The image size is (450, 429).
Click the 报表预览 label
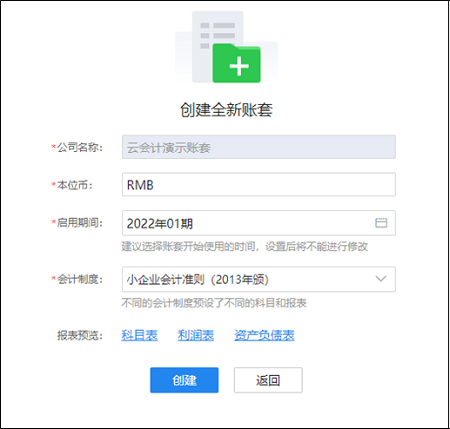click(80, 335)
